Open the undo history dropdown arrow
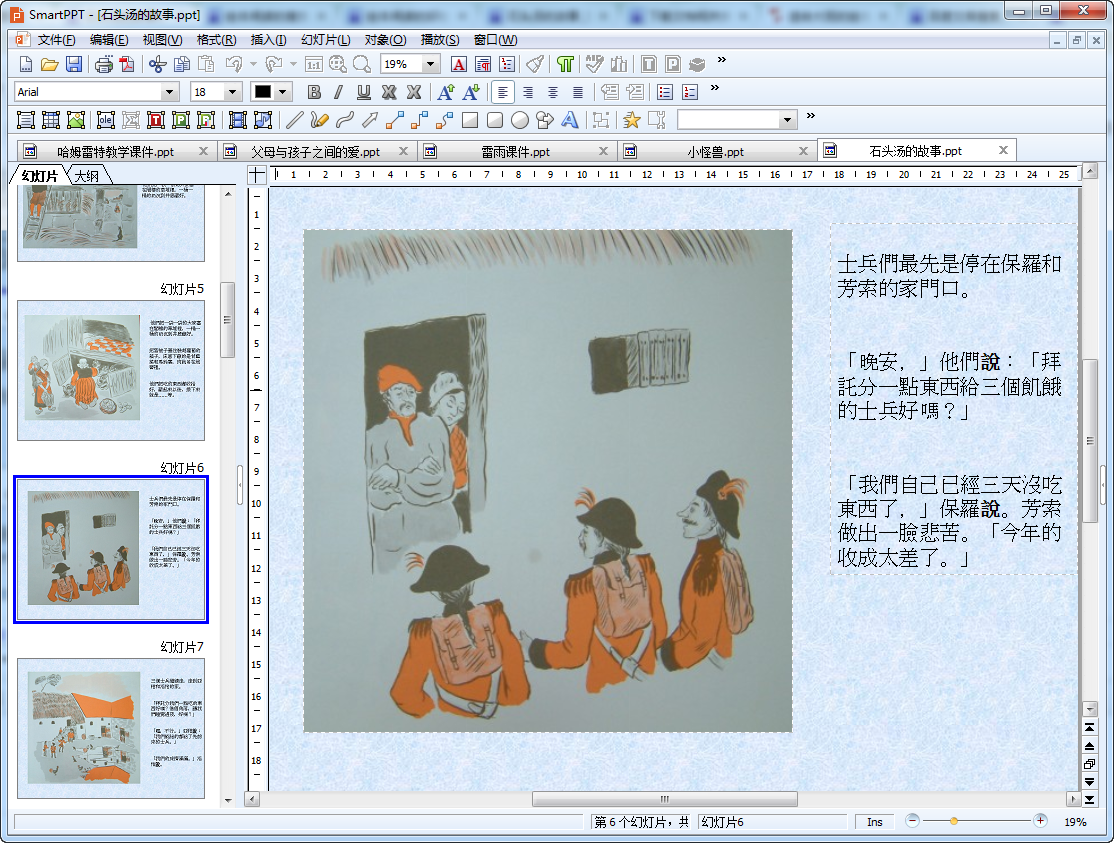This screenshot has height=843, width=1114. pos(254,65)
